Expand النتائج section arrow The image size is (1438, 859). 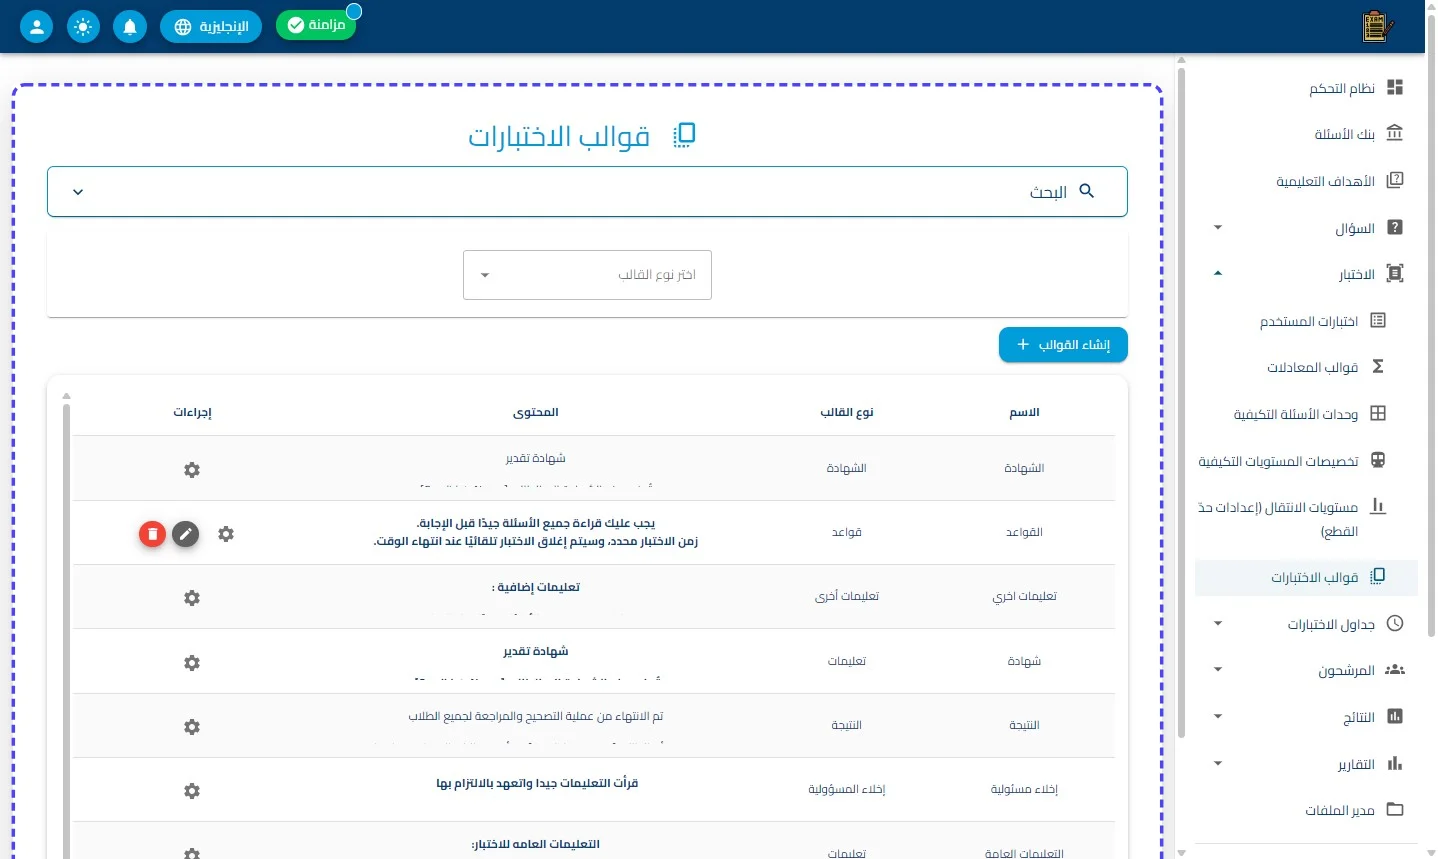point(1217,717)
